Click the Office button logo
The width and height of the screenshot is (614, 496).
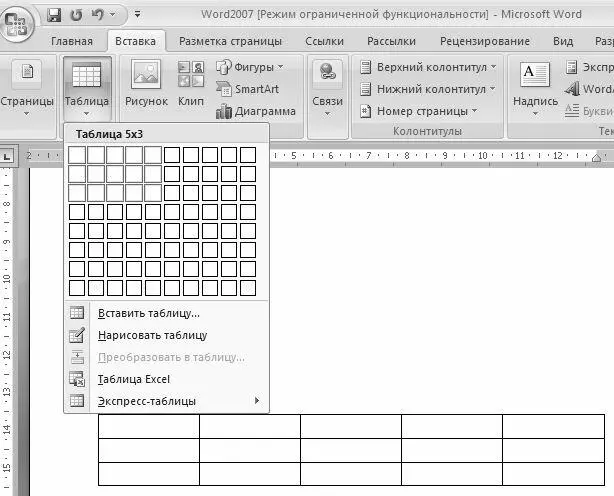16,23
